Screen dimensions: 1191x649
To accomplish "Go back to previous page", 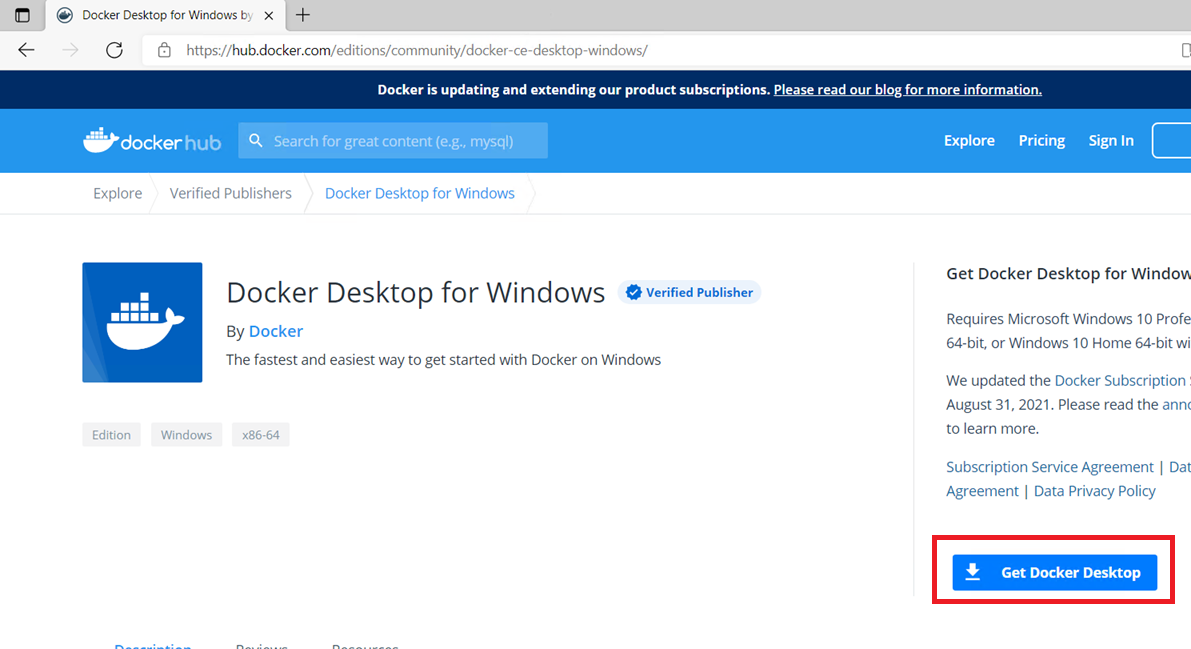I will click(27, 50).
